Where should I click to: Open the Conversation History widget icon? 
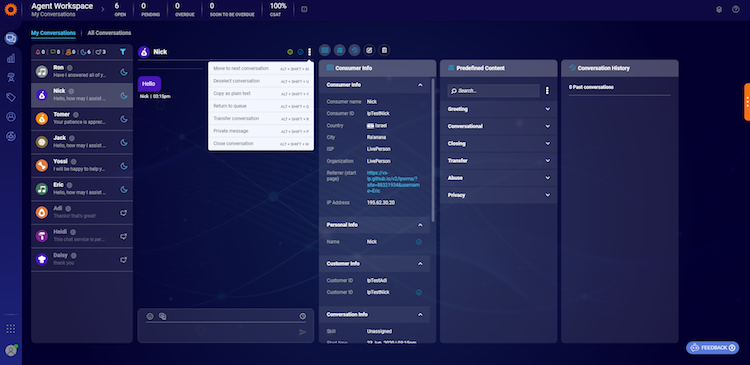coord(354,50)
